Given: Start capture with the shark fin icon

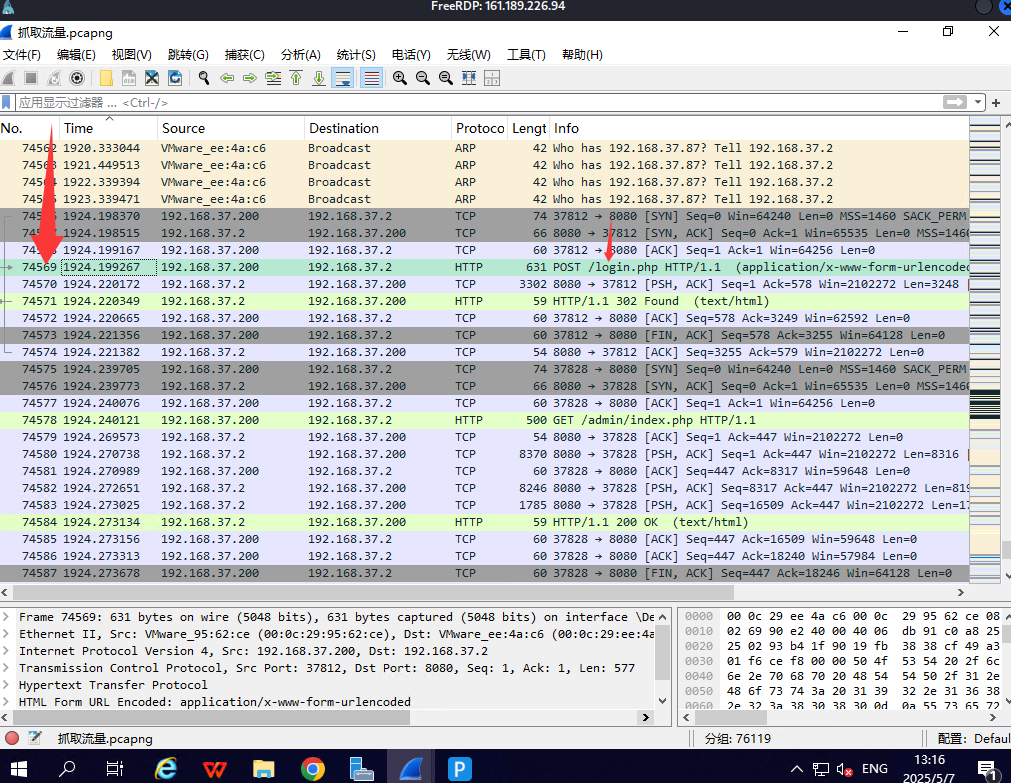Looking at the screenshot, I should click(8, 78).
